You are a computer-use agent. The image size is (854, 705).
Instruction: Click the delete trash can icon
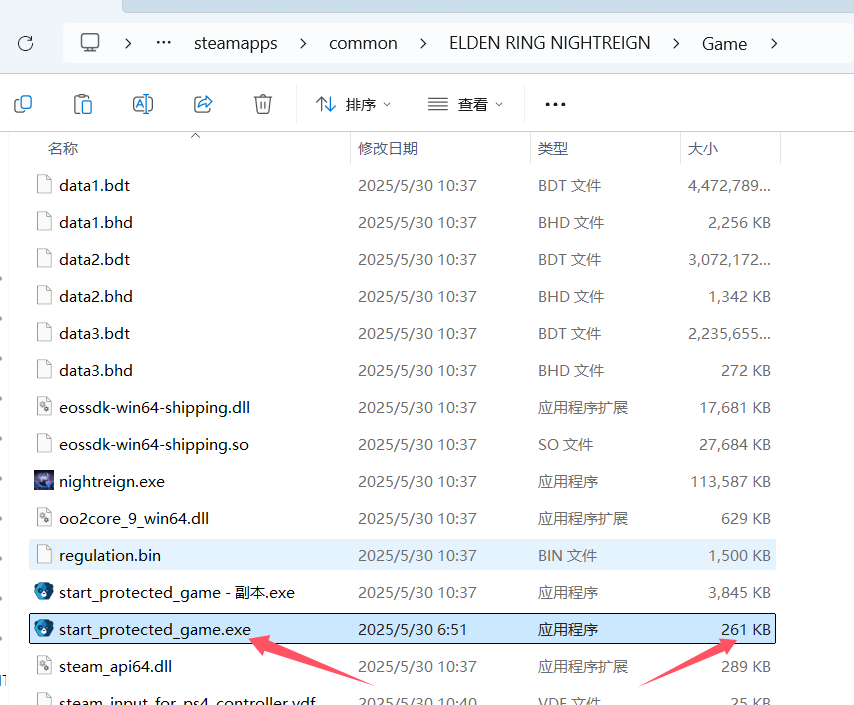pos(263,104)
